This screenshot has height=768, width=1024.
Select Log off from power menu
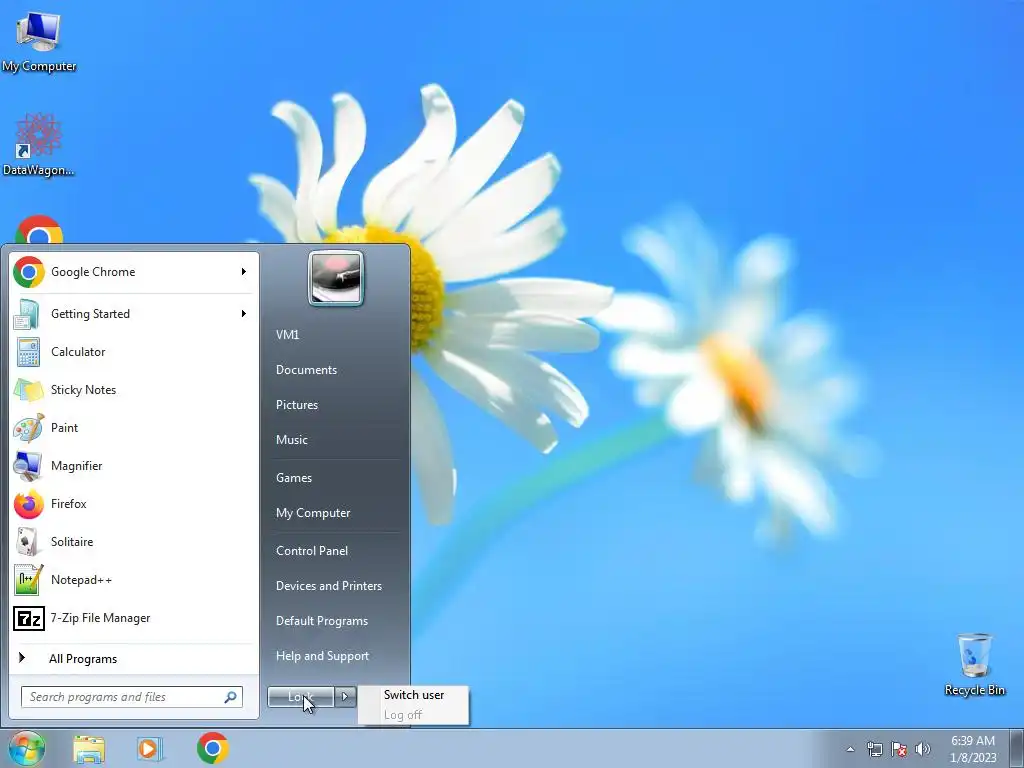pyautogui.click(x=414, y=714)
